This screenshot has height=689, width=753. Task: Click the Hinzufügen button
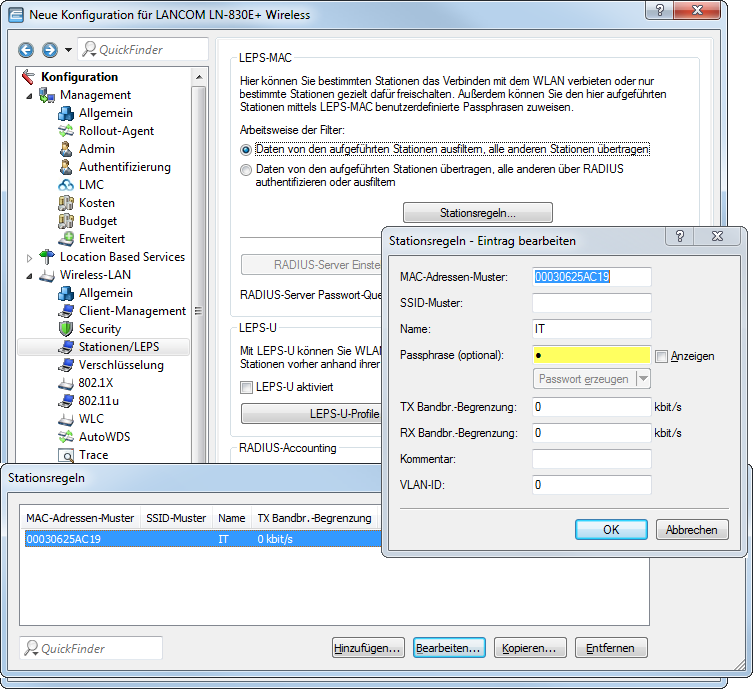(x=368, y=648)
